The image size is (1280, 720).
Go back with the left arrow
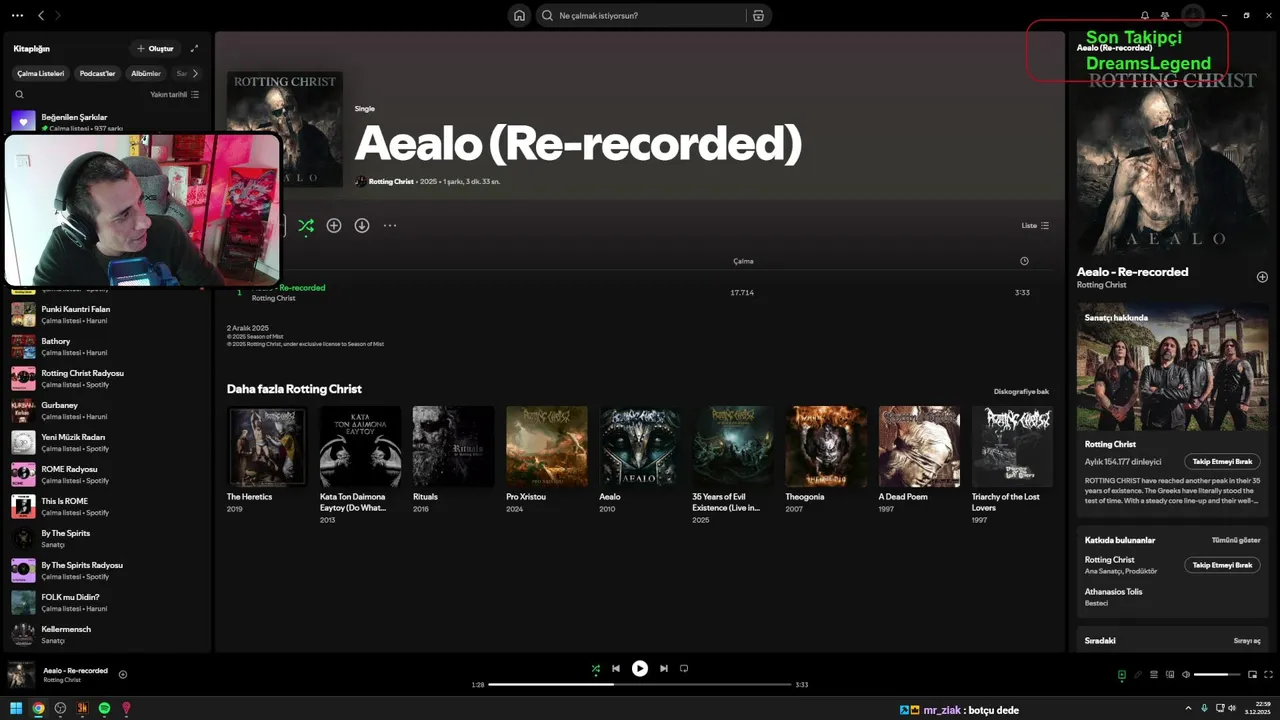[41, 16]
